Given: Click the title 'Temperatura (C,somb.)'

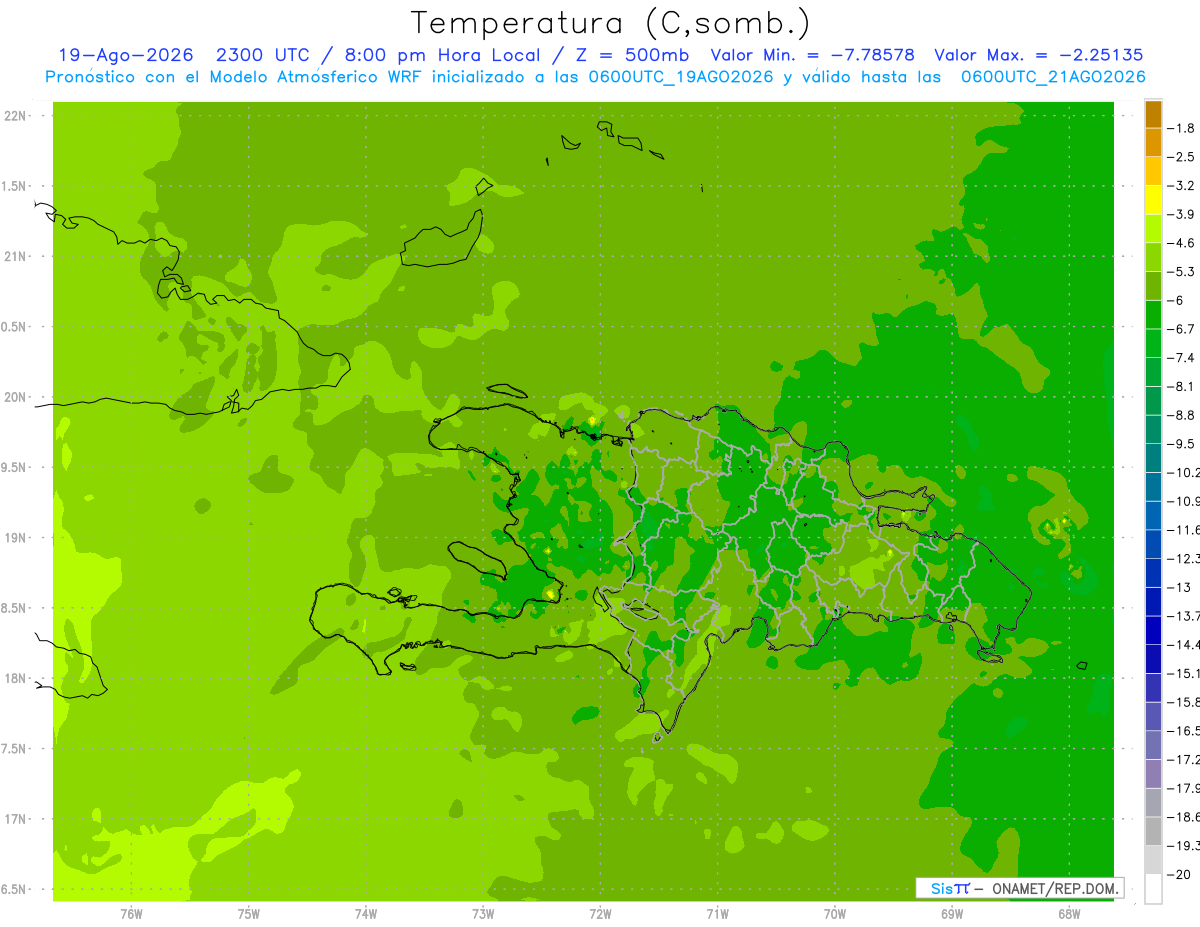Looking at the screenshot, I should [611, 23].
